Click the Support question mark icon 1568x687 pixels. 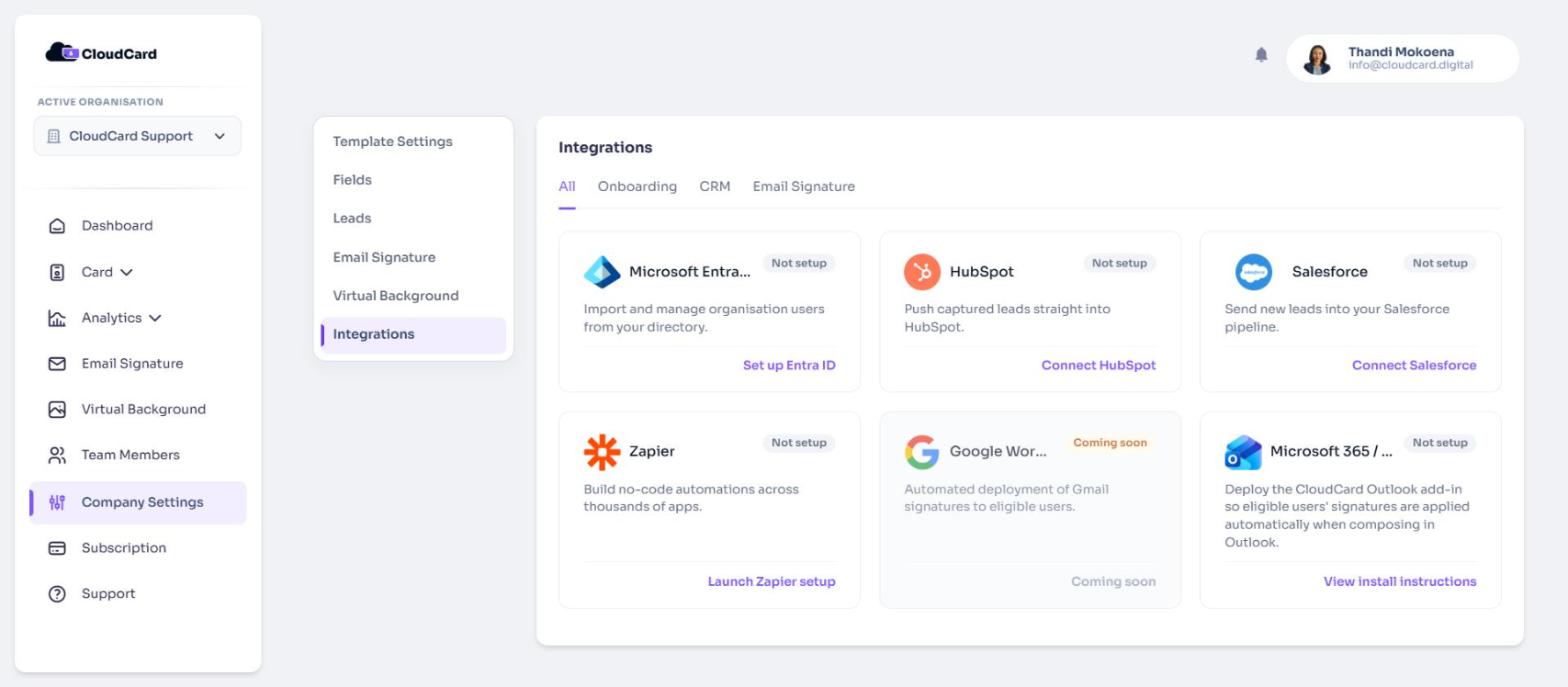pos(57,594)
